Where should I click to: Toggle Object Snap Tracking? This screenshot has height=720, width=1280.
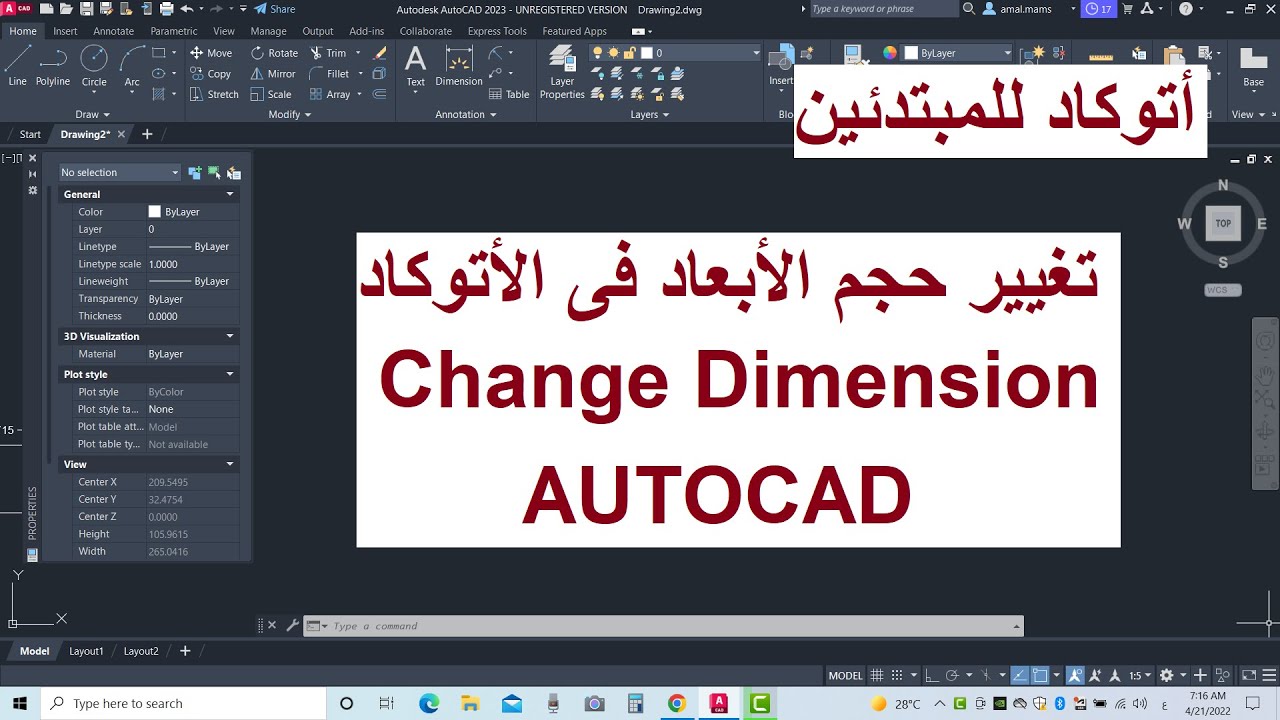[x=1019, y=676]
